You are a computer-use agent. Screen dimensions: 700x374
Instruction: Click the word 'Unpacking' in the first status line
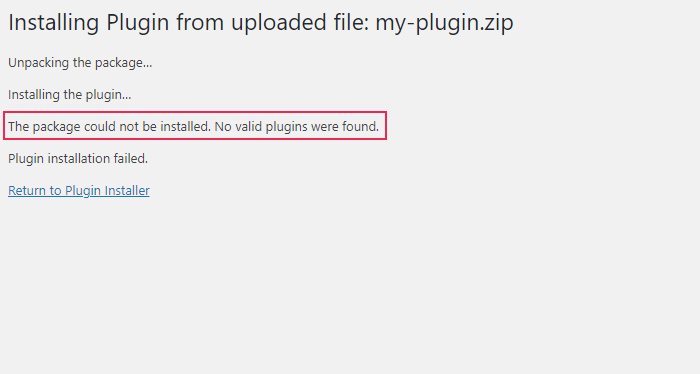tap(38, 63)
